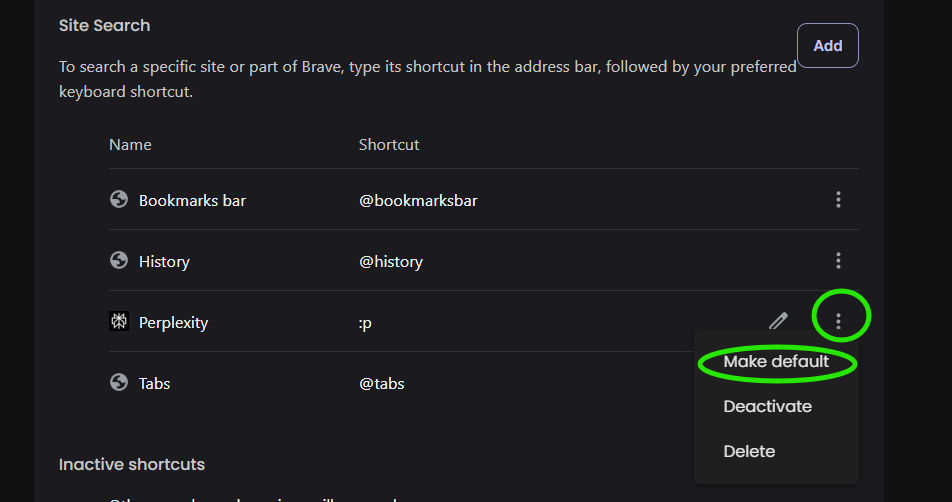Select the Bookmarks bar row name
This screenshot has width=952, height=502.
pos(192,201)
